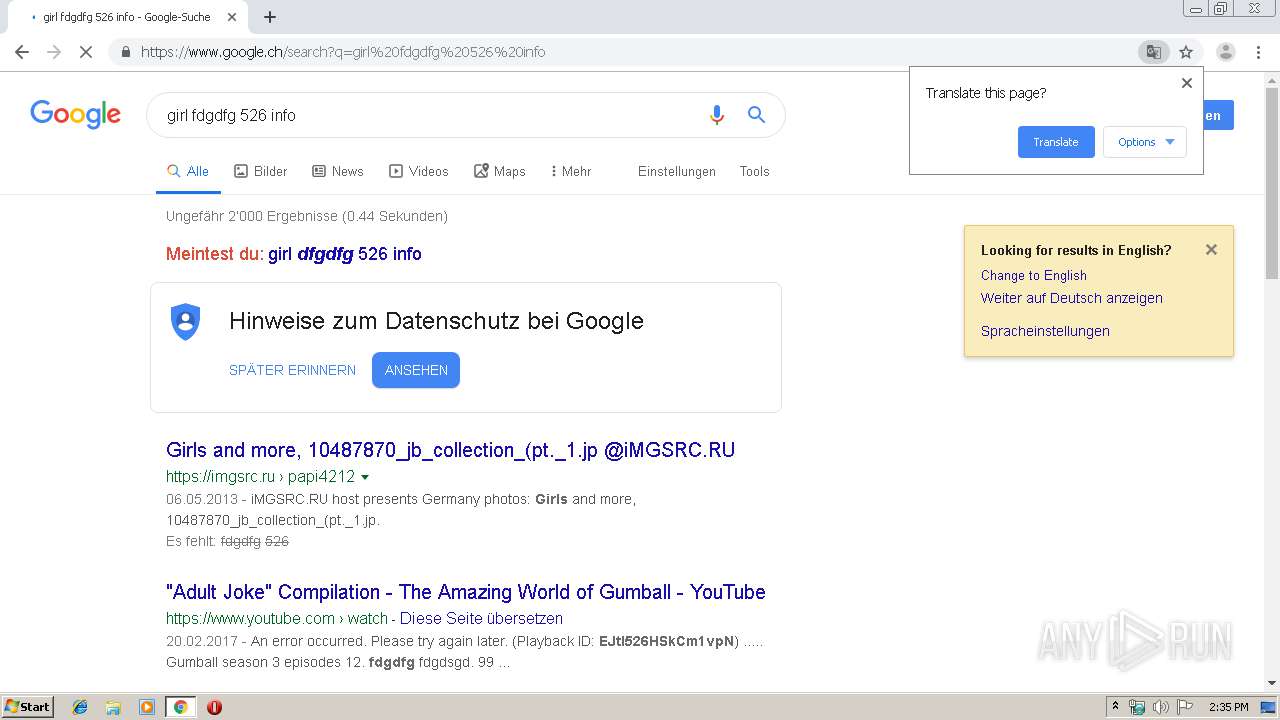
Task: Switch to the Videos tab
Action: pos(418,171)
